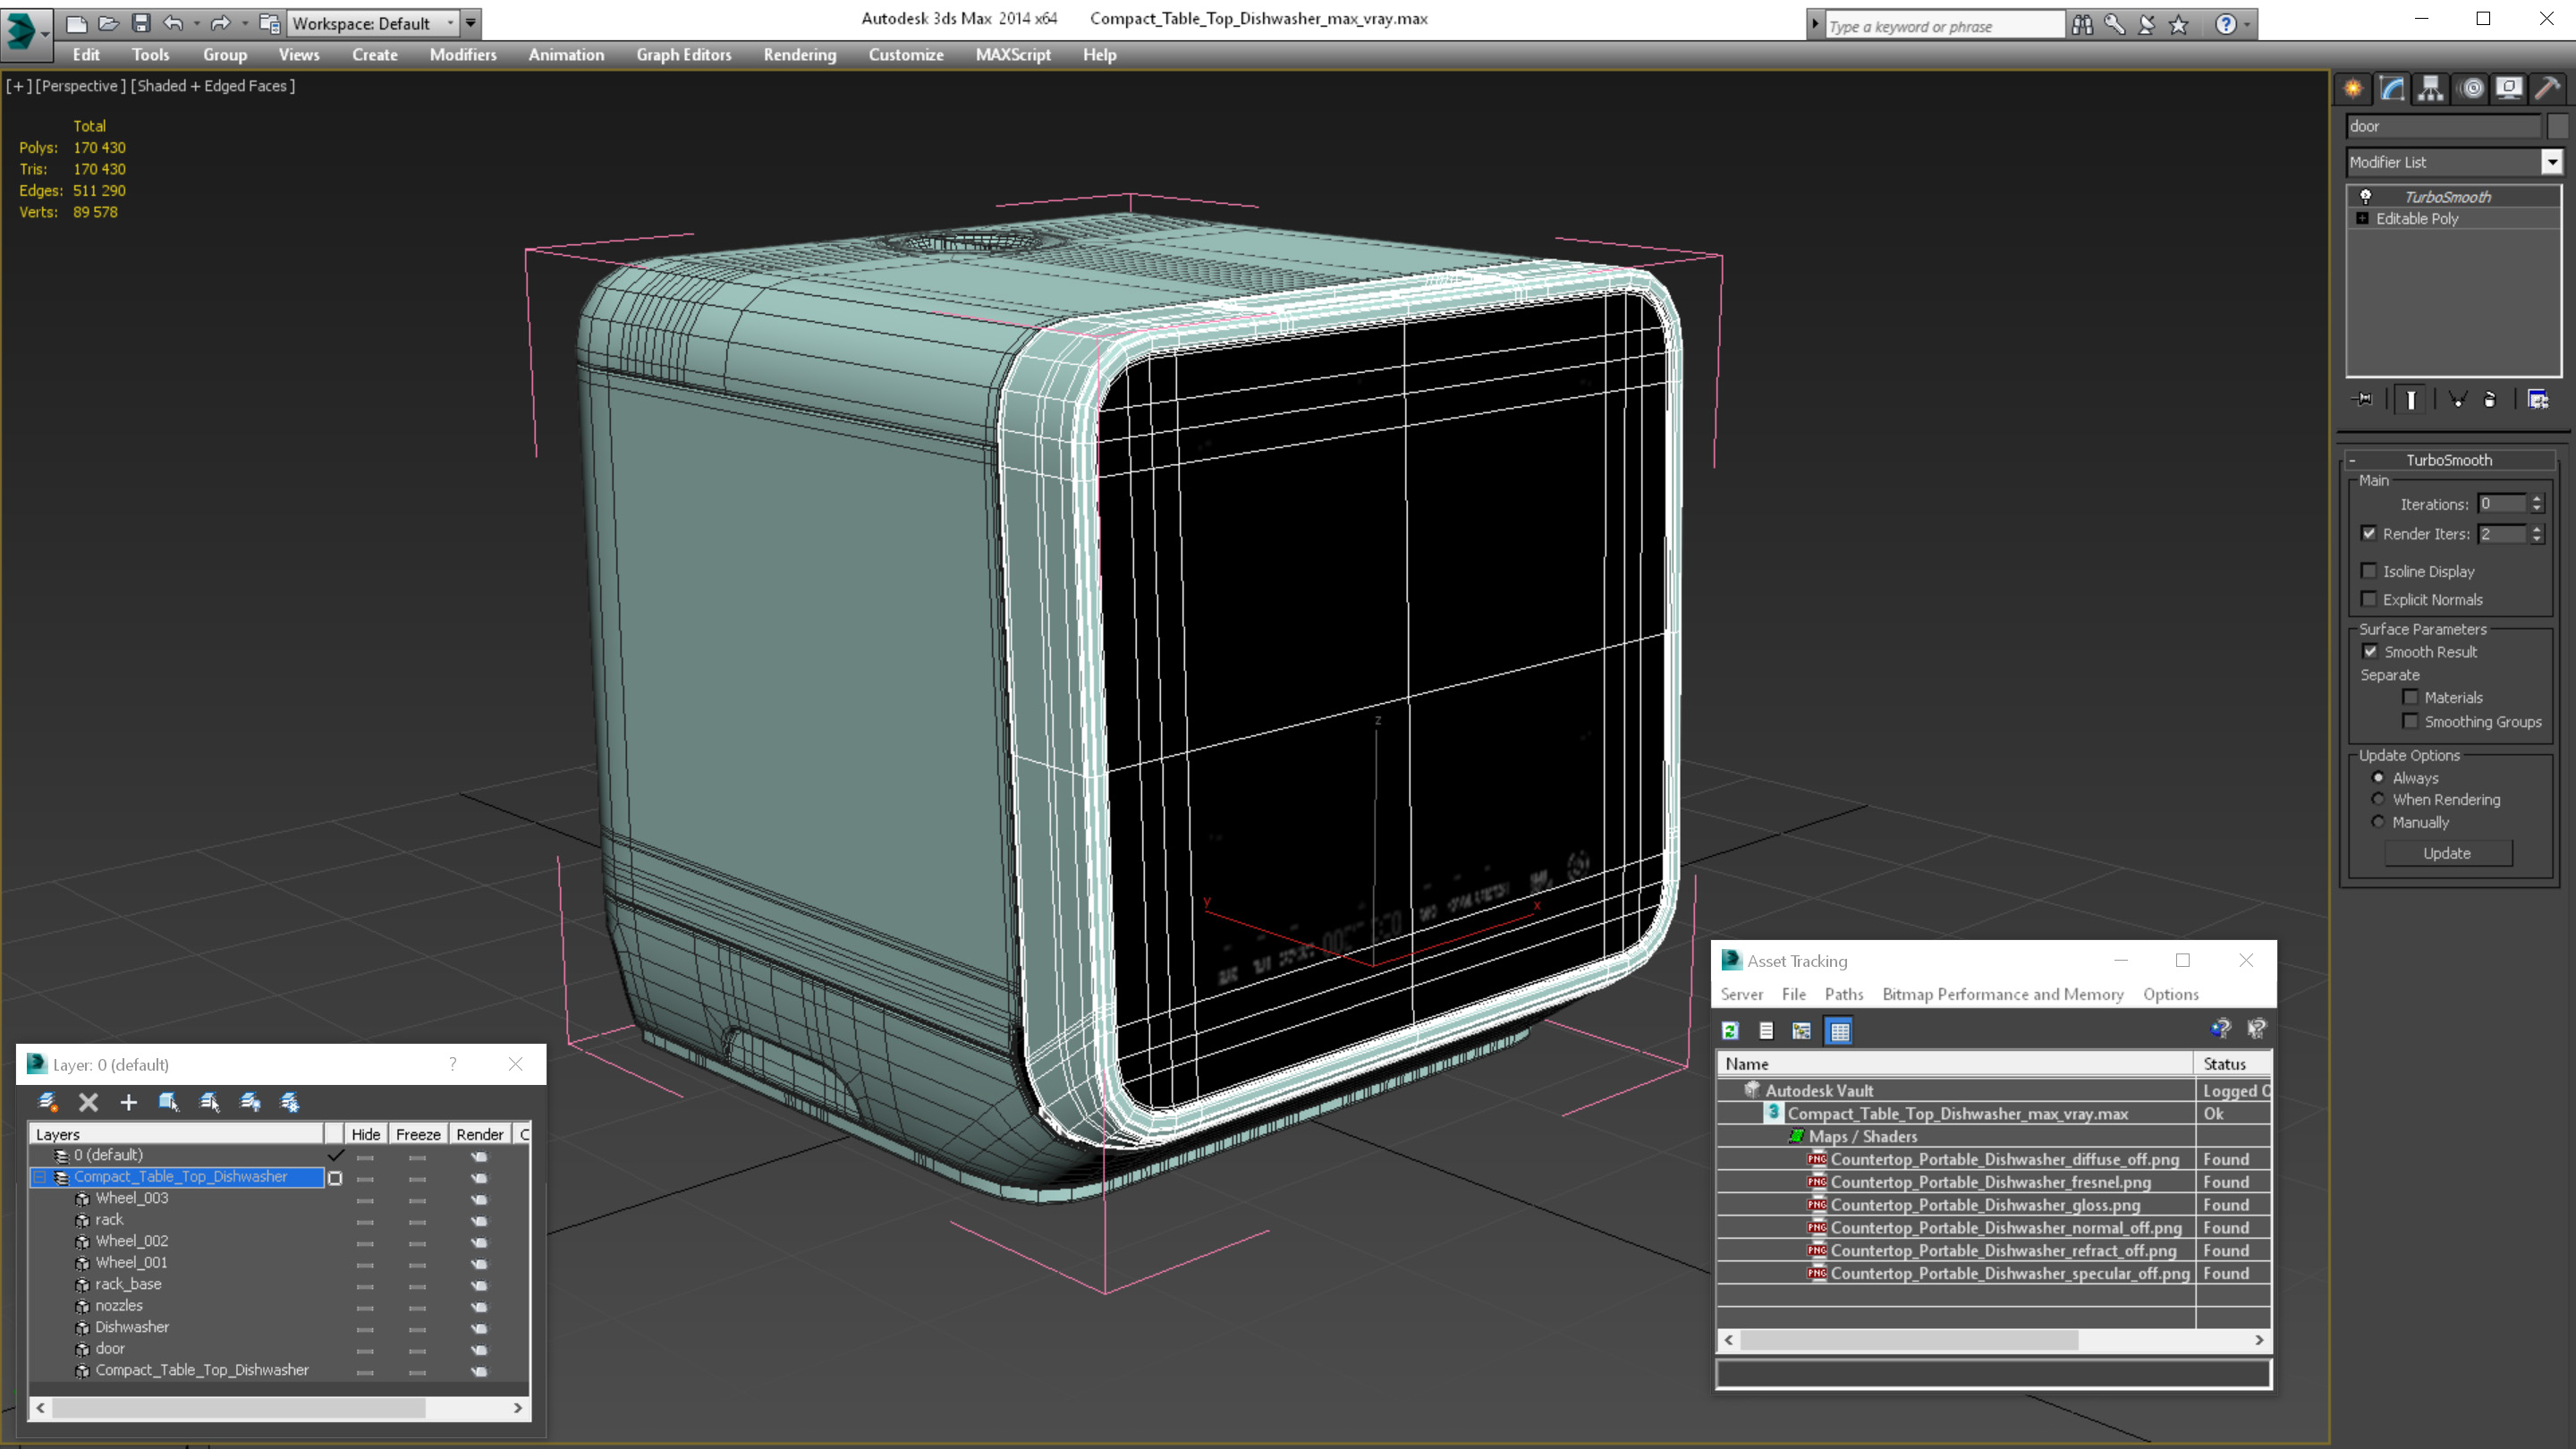Refresh the Asset Tracking list
The image size is (2576, 1449).
pyautogui.click(x=1730, y=1030)
